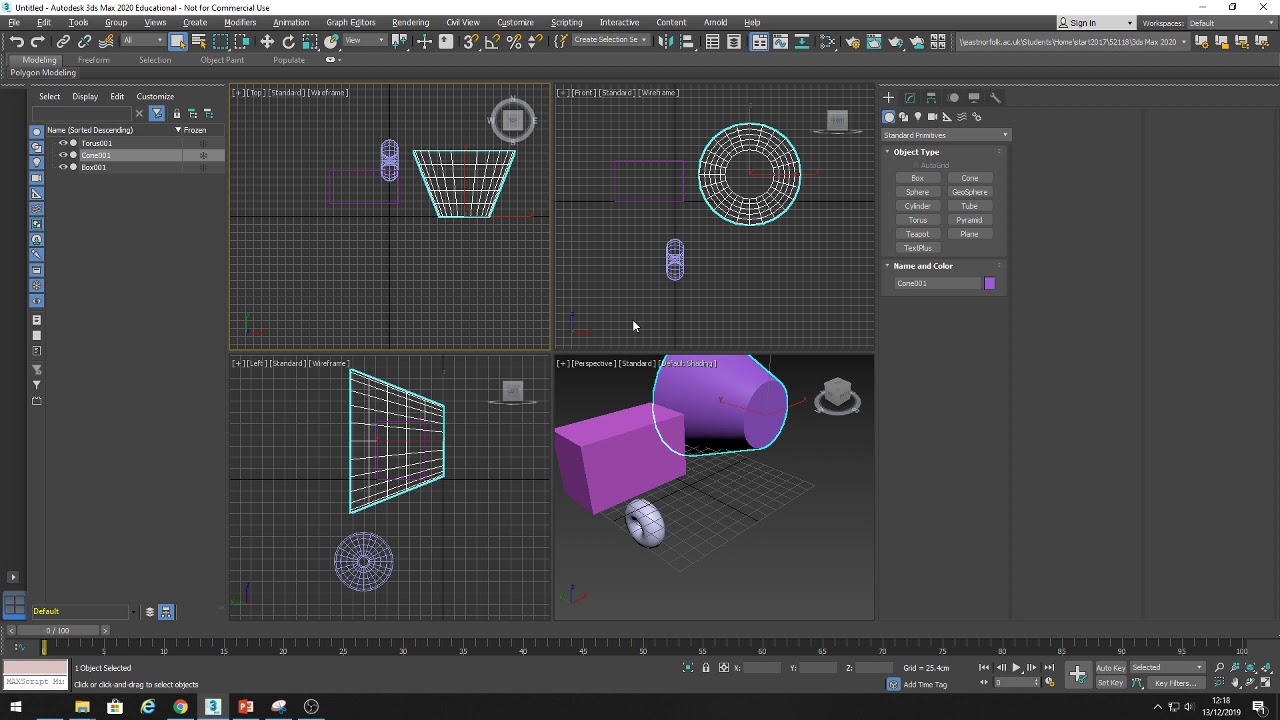Toggle visibility eye of Box001
Image resolution: width=1280 pixels, height=720 pixels.
pos(63,167)
